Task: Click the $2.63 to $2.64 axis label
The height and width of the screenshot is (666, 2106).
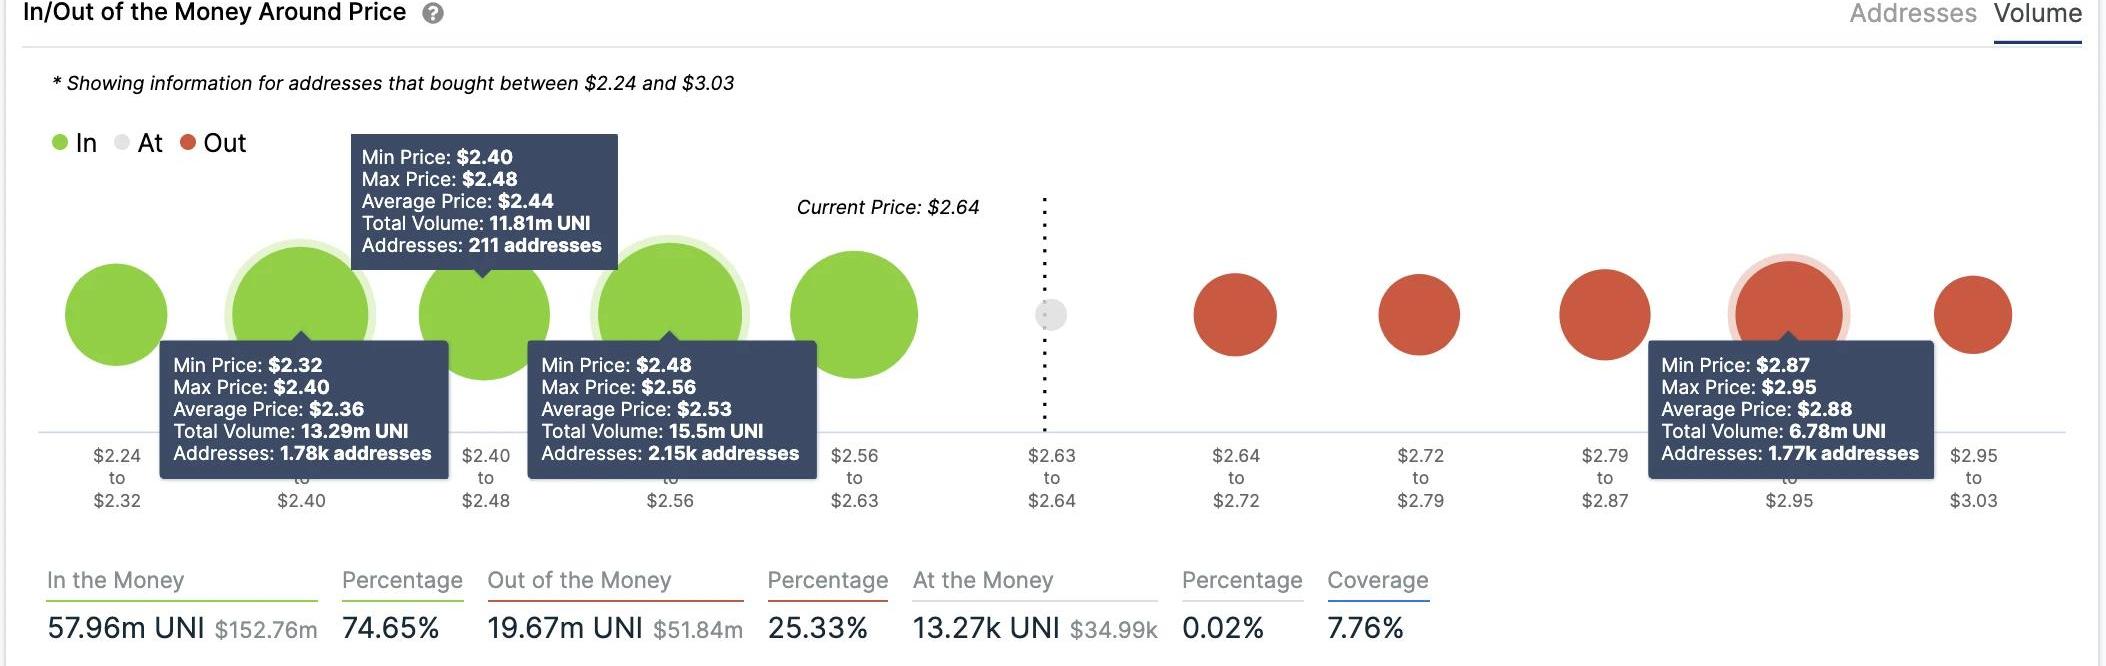Action: click(1051, 477)
